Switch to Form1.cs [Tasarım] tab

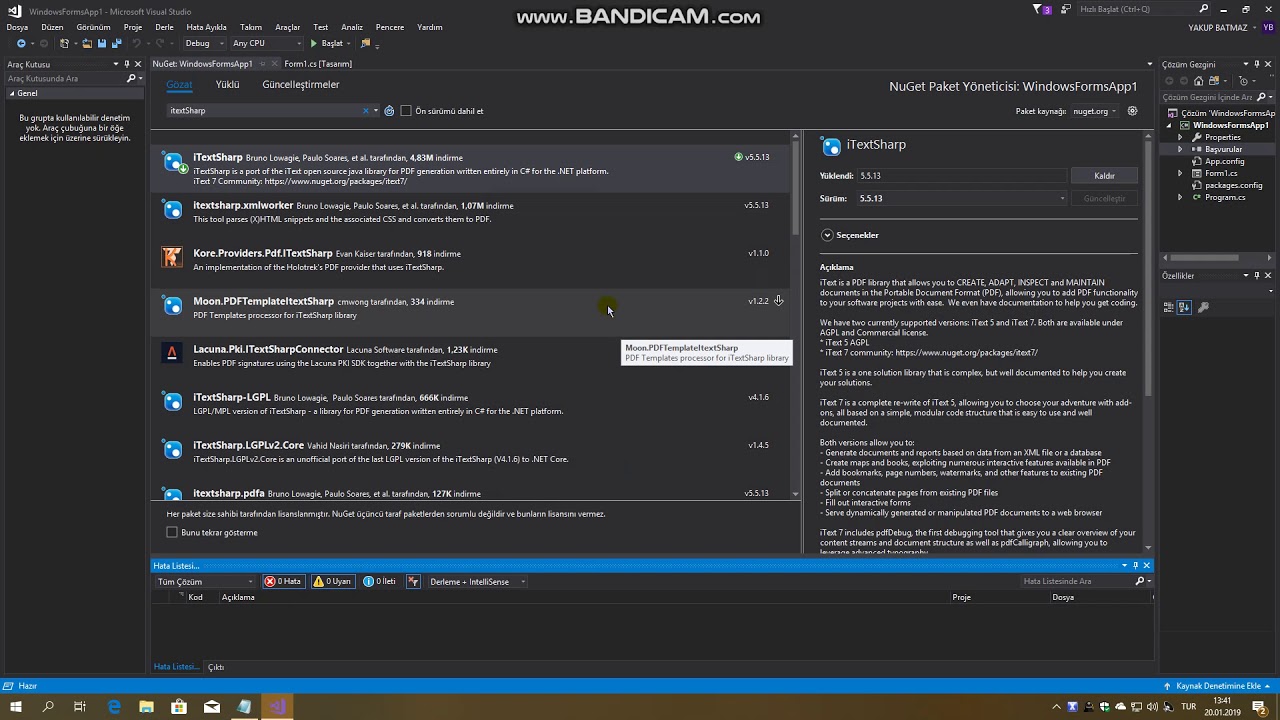point(318,64)
